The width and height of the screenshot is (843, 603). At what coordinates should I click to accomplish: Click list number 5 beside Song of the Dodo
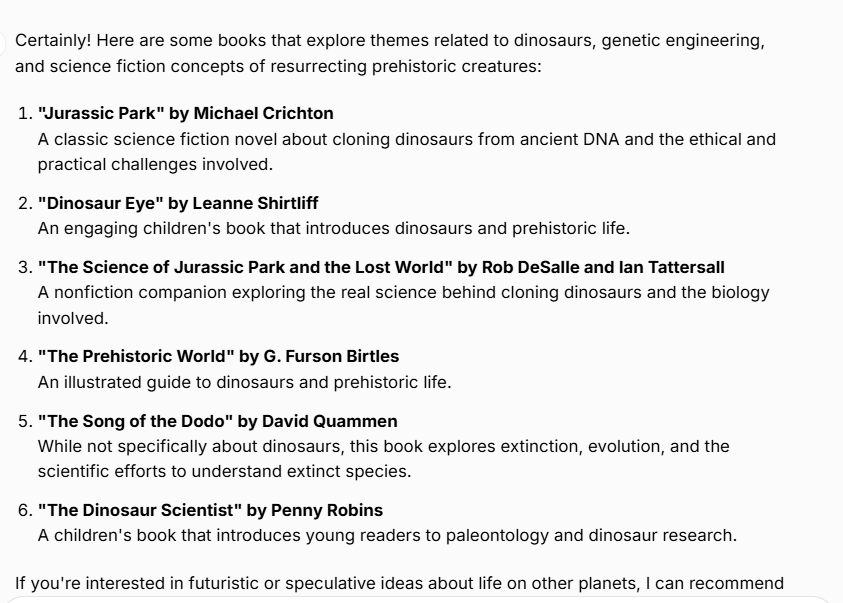(24, 421)
